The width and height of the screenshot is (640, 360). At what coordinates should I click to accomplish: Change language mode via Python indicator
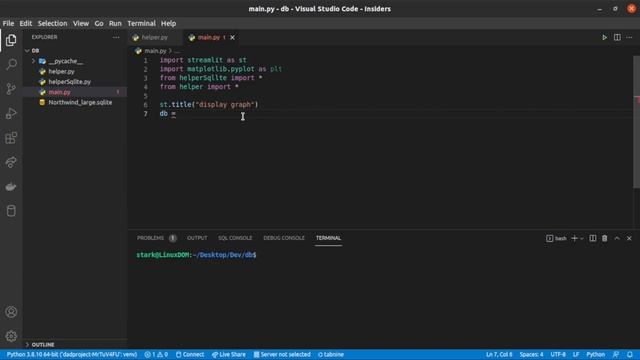[x=596, y=354]
